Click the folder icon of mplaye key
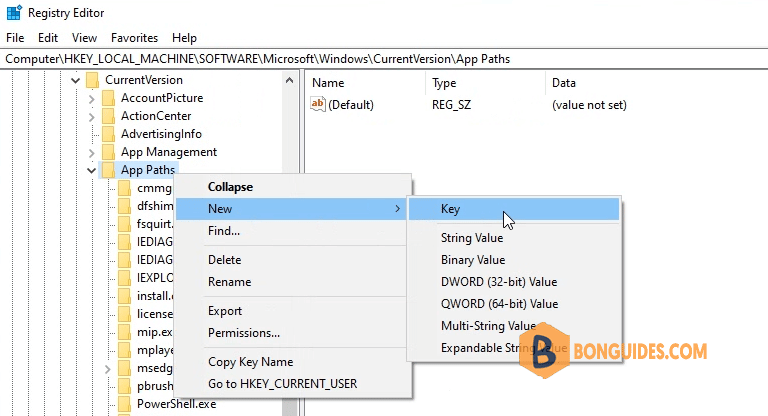The image size is (768, 416). (x=124, y=350)
